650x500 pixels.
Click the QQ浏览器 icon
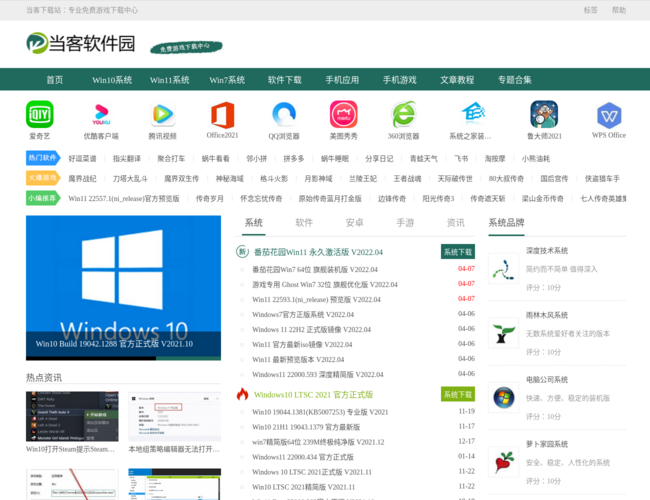pyautogui.click(x=284, y=114)
